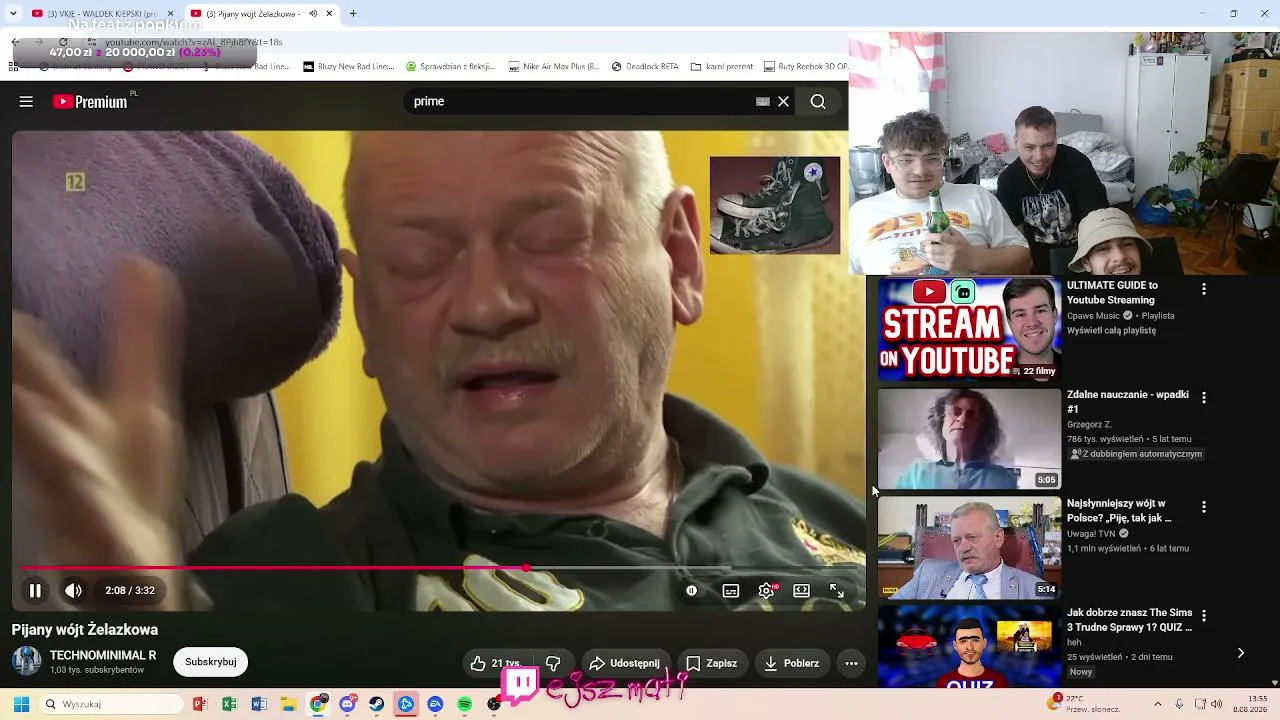
Task: Open the 'karol prezent' bookmarks folder
Action: pyautogui.click(x=721, y=67)
